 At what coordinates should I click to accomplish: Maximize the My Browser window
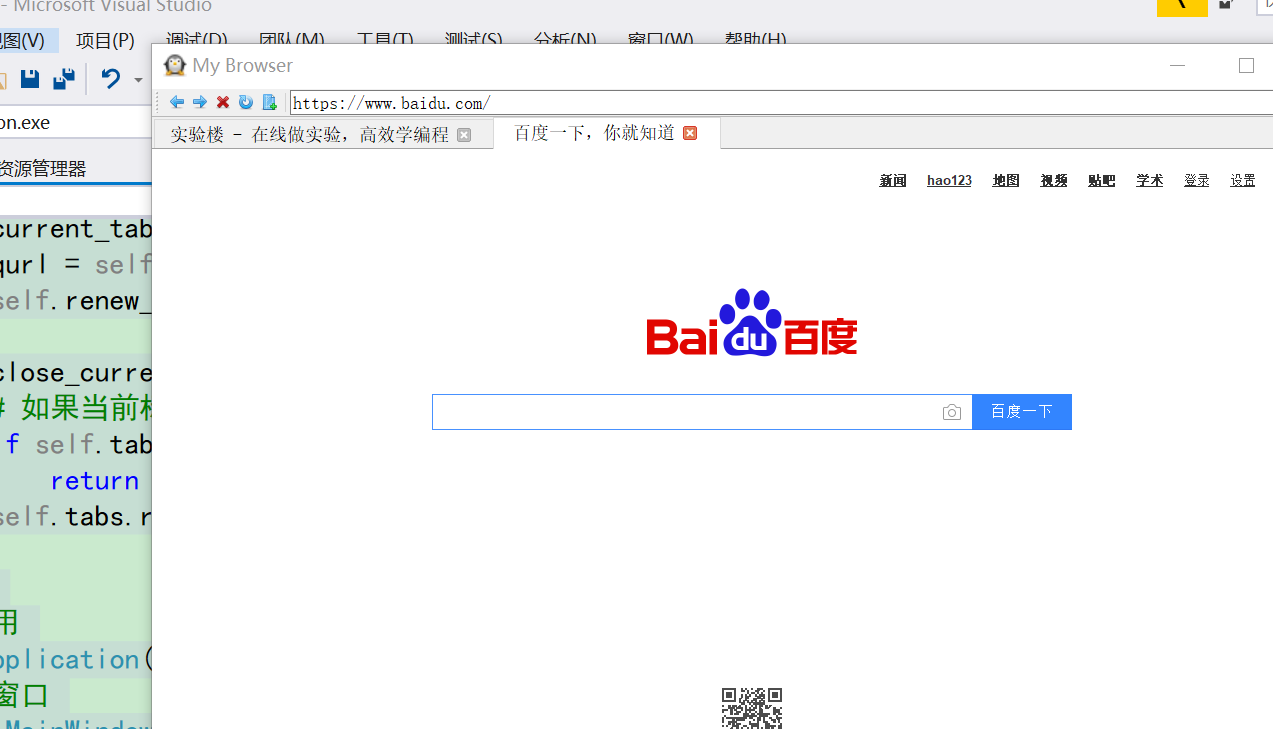coord(1246,65)
